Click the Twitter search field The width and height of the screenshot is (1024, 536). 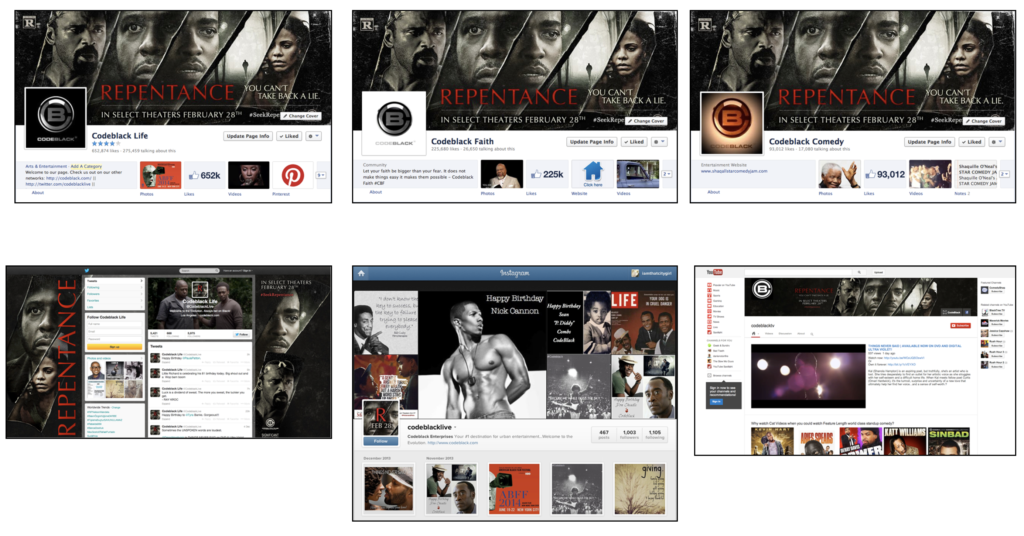(199, 270)
